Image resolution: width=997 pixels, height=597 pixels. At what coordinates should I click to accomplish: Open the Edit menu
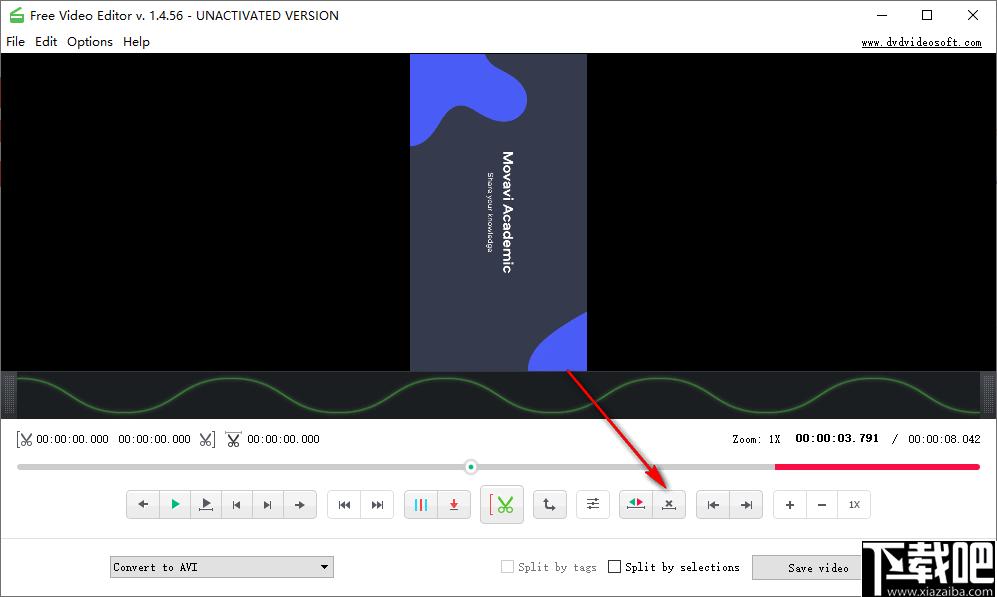click(46, 42)
